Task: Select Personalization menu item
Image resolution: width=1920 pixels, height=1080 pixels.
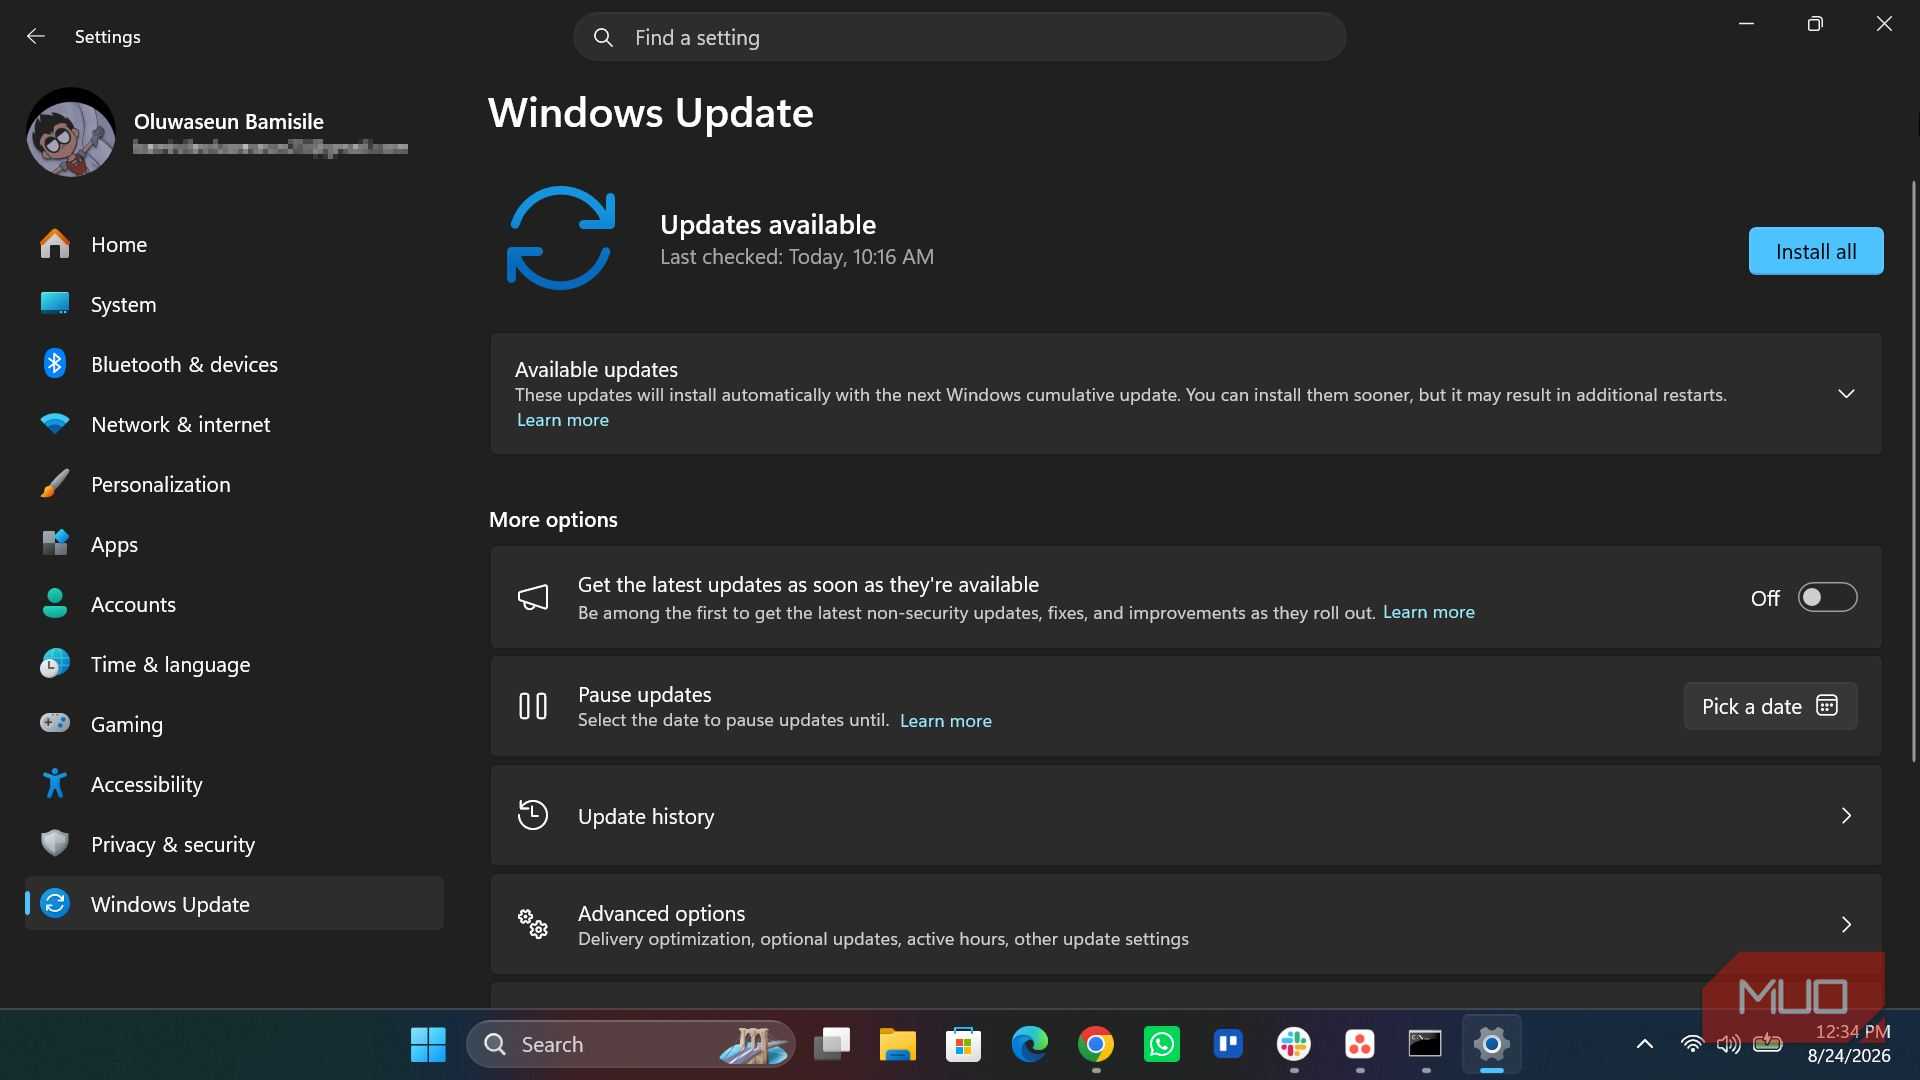Action: coord(234,484)
